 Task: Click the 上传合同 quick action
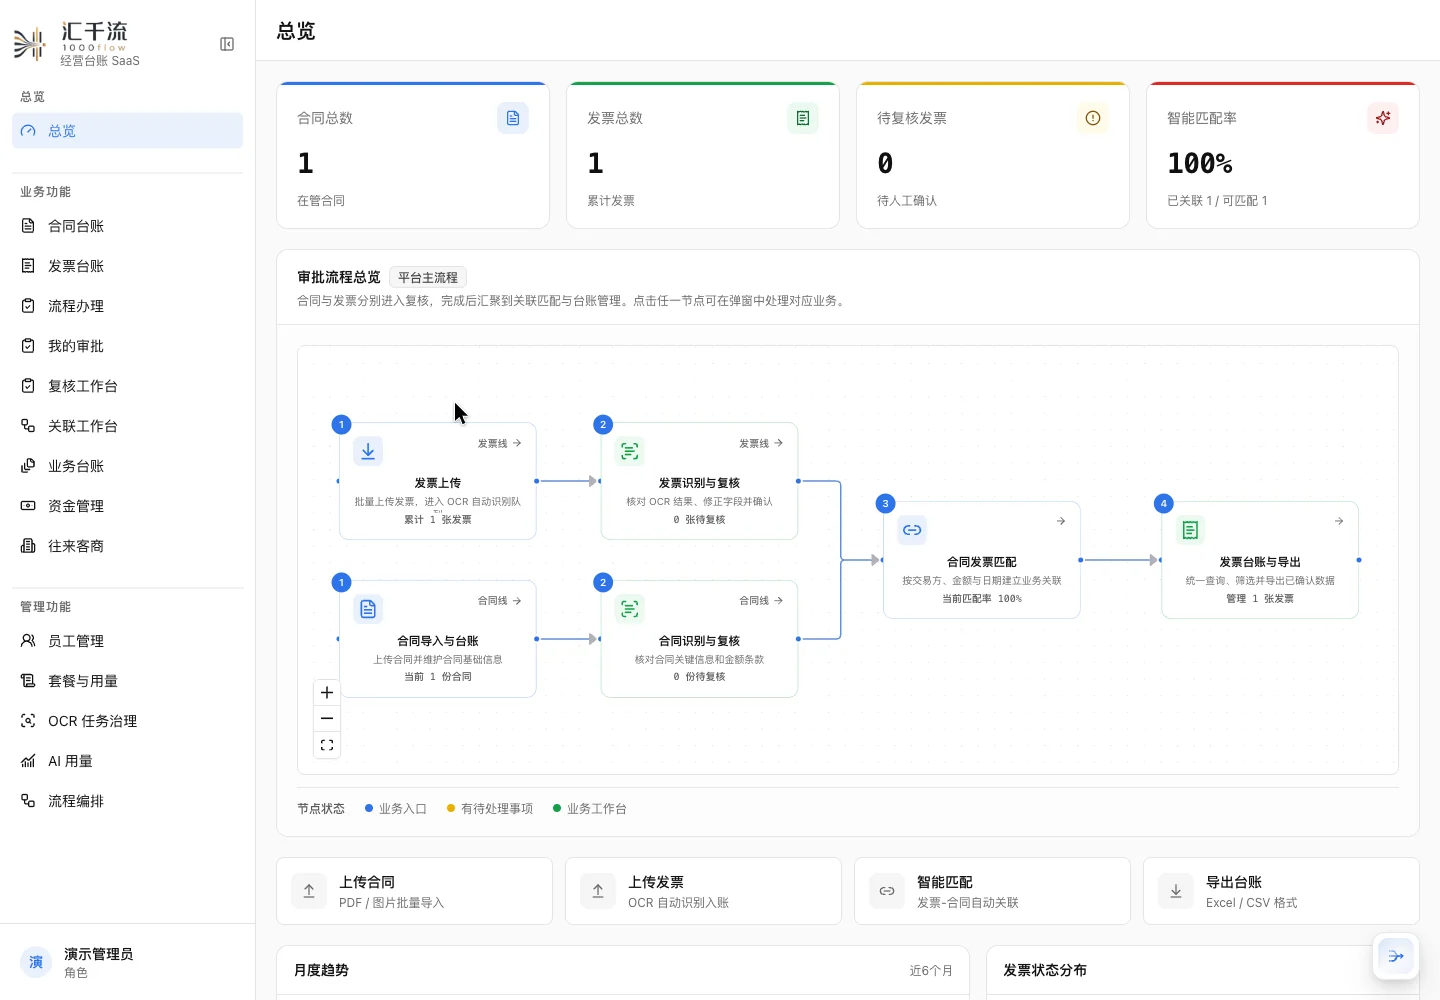point(414,891)
